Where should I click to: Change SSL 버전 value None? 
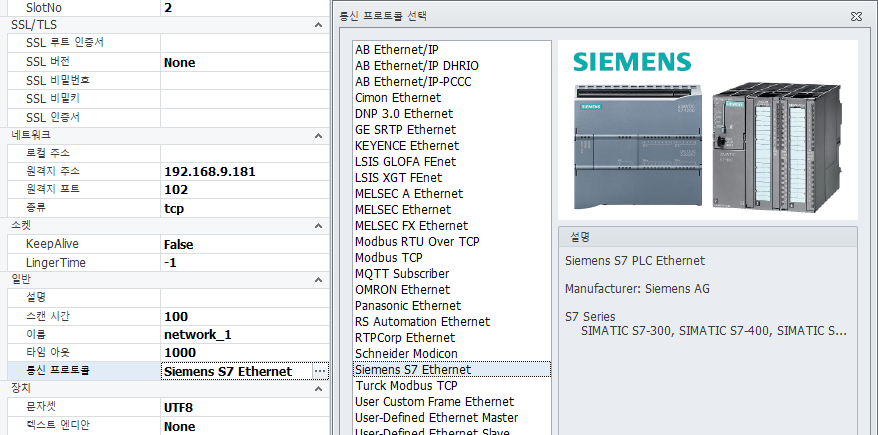[x=245, y=62]
